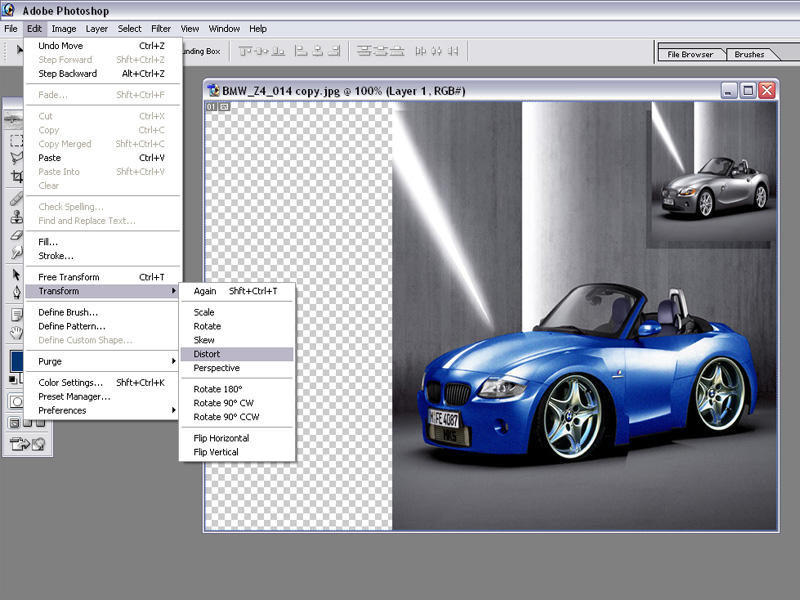Click Align Bottom Edges icon
The image size is (800, 600).
tap(278, 51)
